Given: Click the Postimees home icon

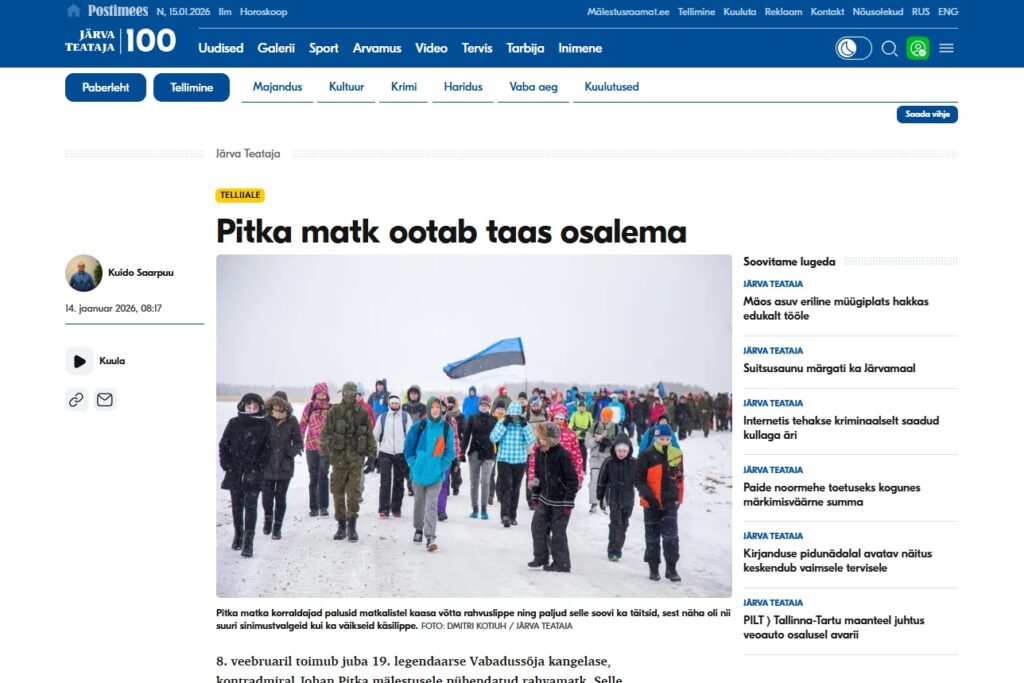Looking at the screenshot, I should (x=73, y=11).
